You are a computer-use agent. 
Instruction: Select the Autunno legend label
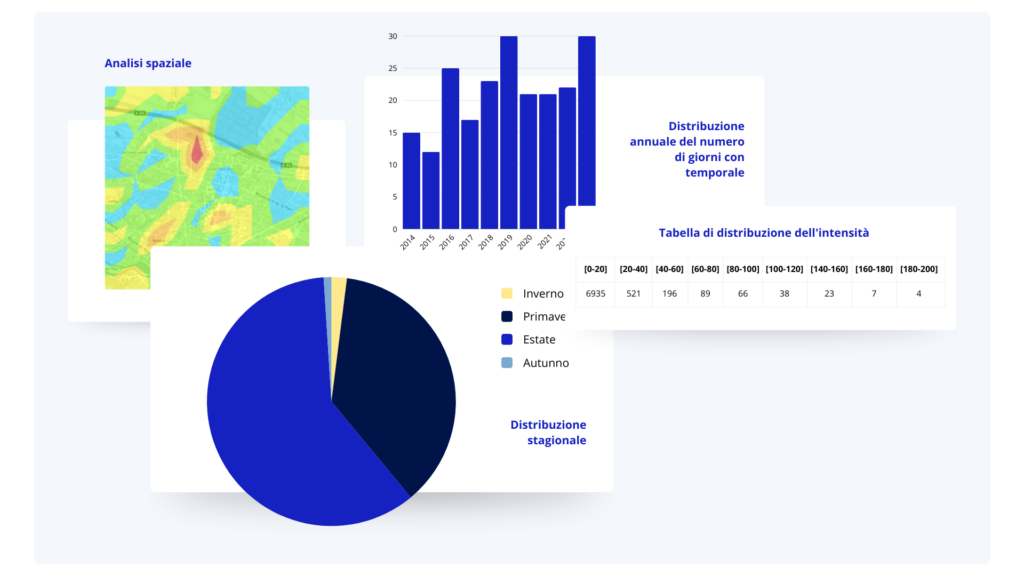[x=546, y=363]
